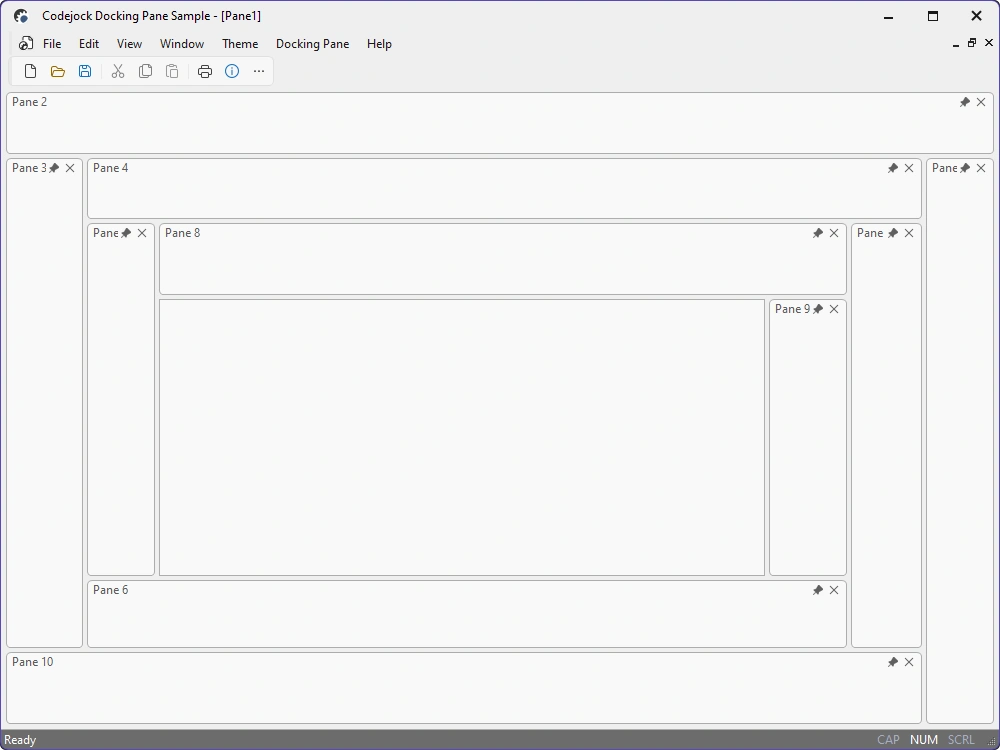The image size is (1000, 750).
Task: Click the Open folder toolbar icon
Action: [57, 71]
